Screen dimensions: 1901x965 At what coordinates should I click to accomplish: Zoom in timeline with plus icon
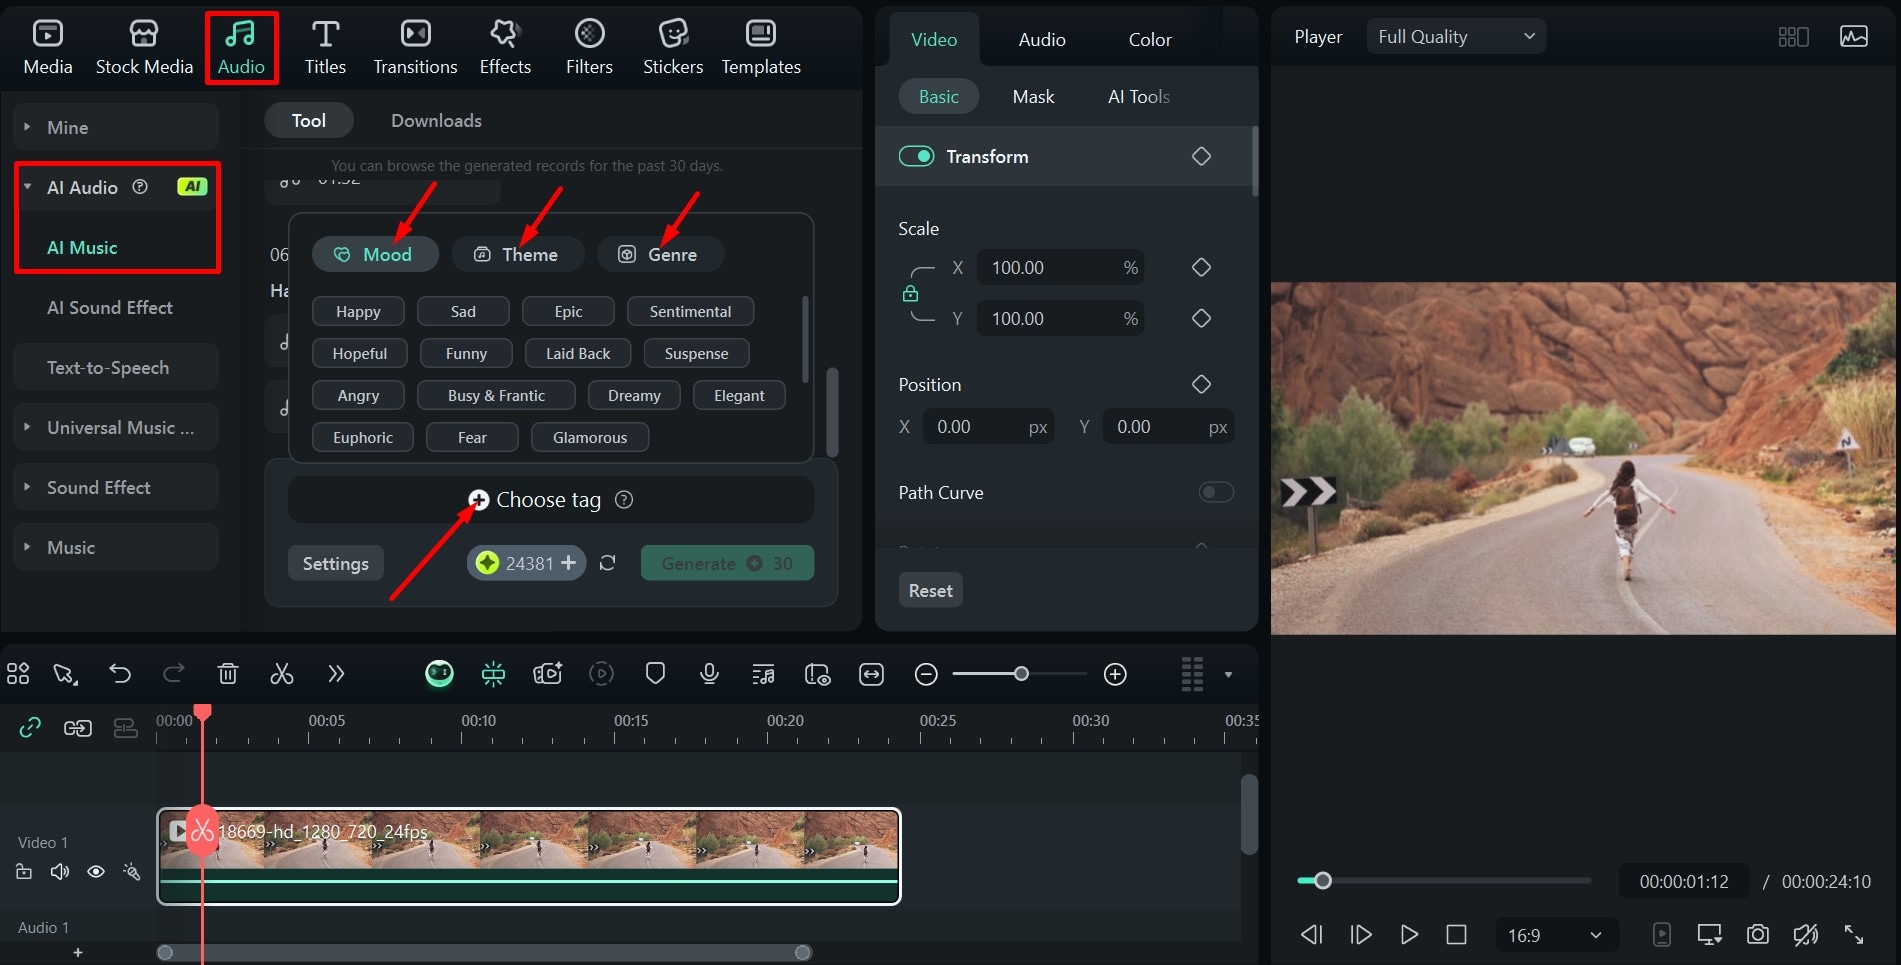click(x=1115, y=675)
